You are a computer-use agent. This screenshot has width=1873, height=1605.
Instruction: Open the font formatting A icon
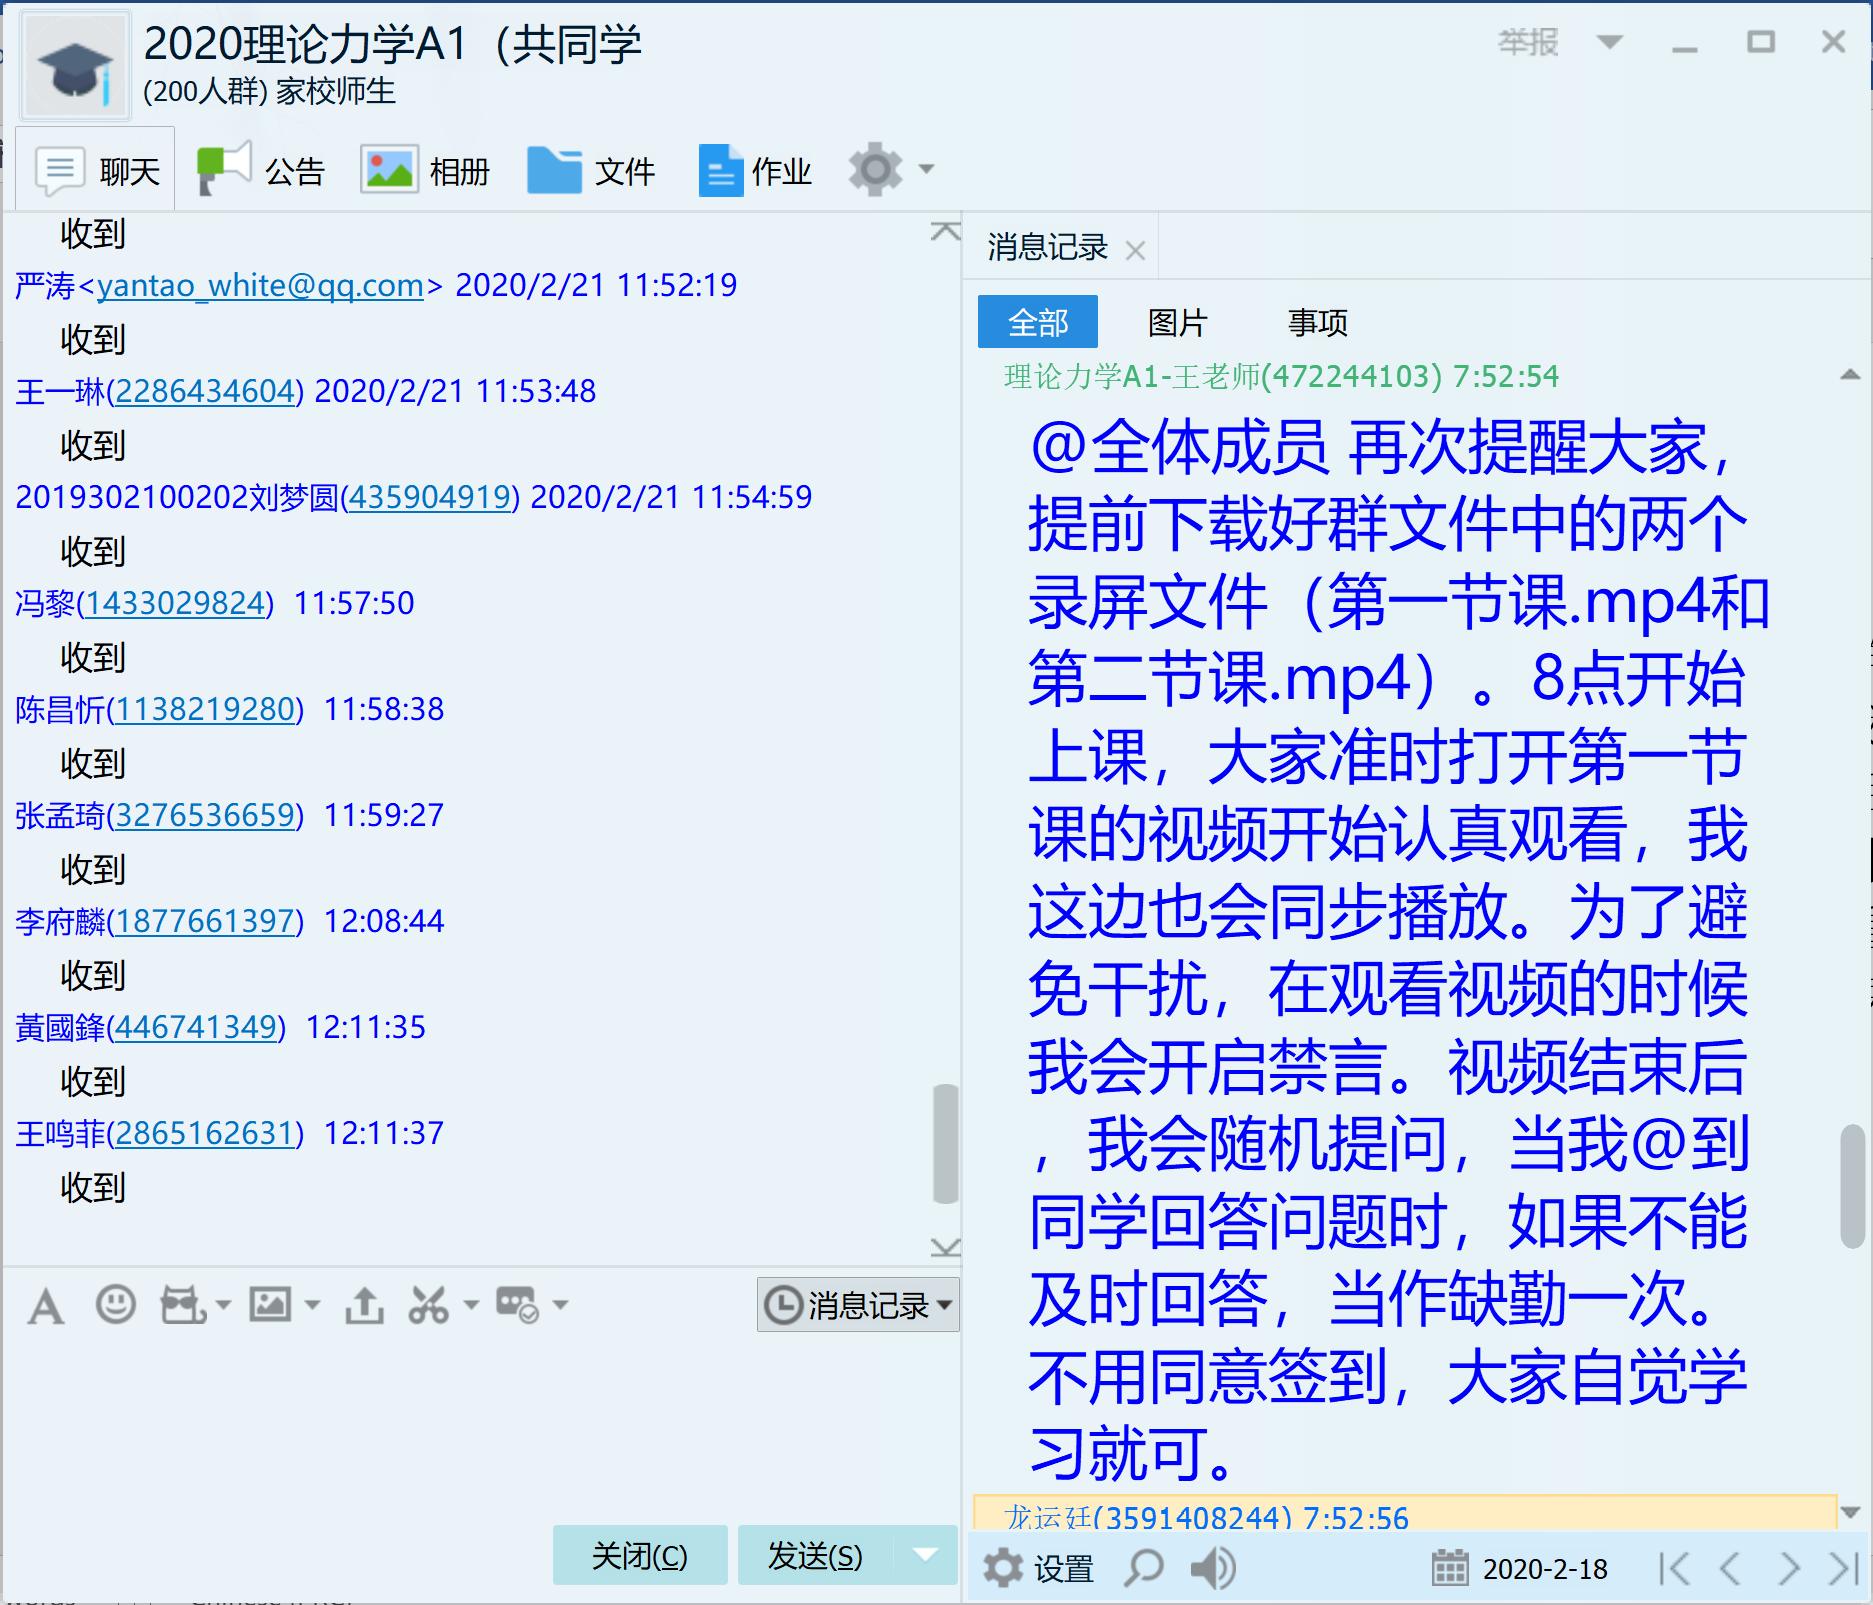pyautogui.click(x=46, y=1306)
